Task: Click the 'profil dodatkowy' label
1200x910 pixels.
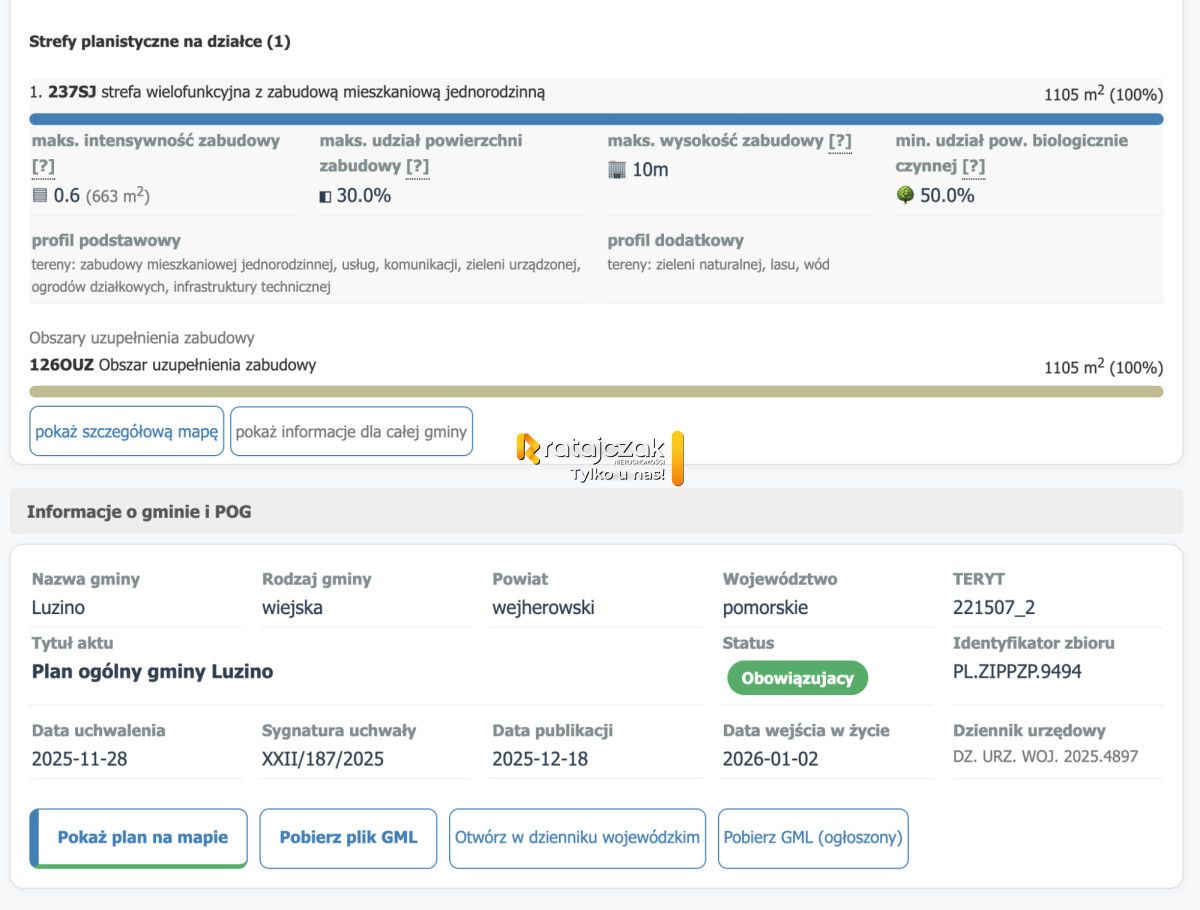Action: 676,240
